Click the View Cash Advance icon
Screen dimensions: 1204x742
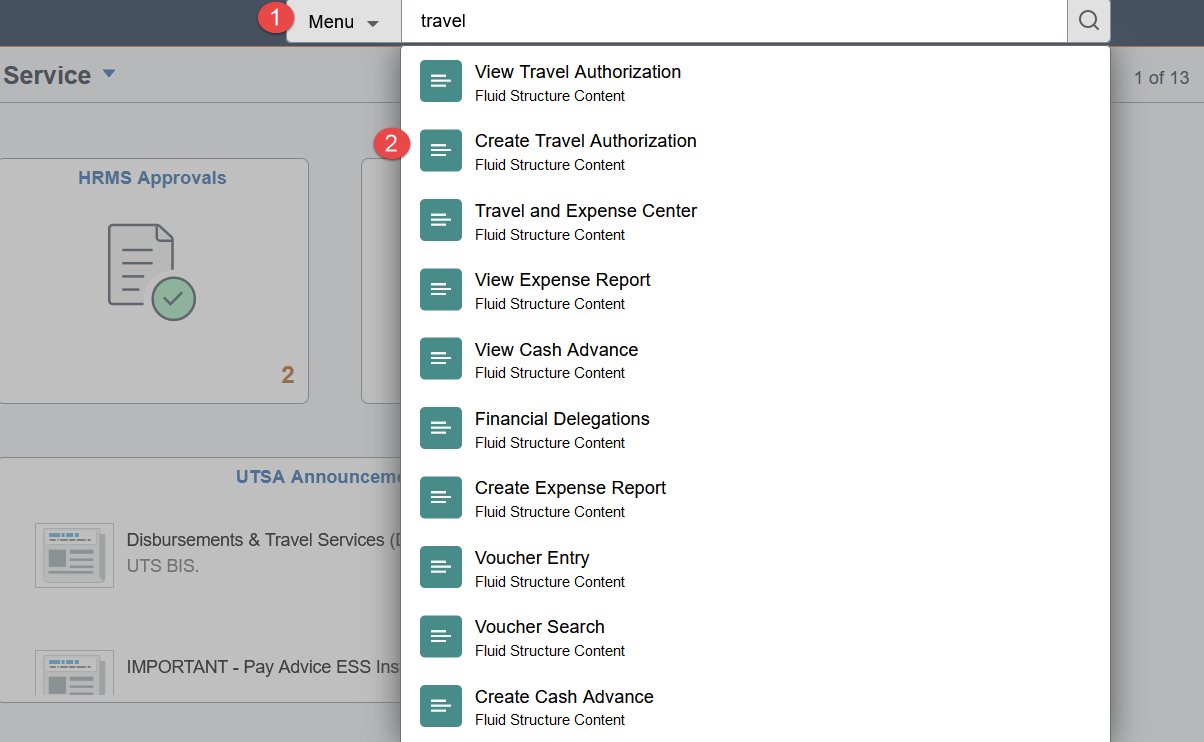pyautogui.click(x=441, y=359)
